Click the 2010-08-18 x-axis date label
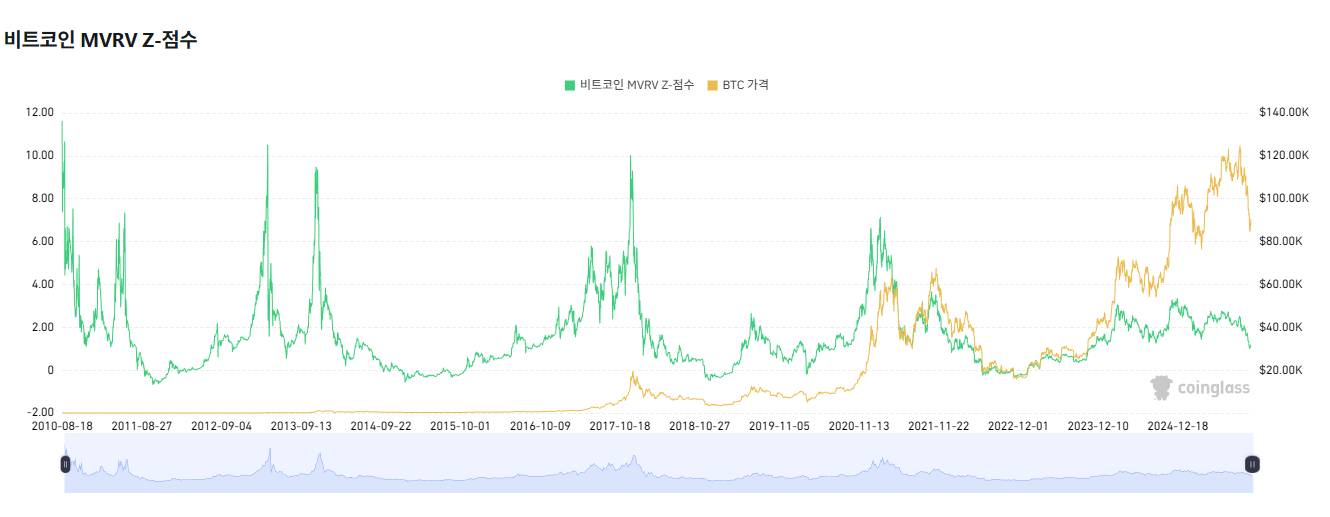Screen dimensions: 1330x517 tap(62, 425)
